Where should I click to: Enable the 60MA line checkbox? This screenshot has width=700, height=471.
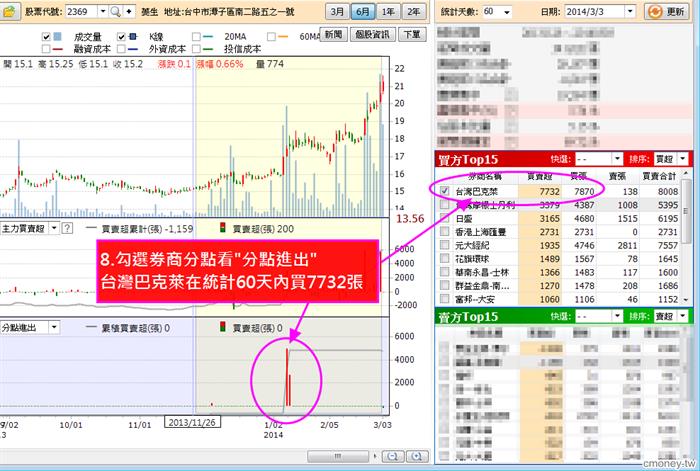coord(271,37)
